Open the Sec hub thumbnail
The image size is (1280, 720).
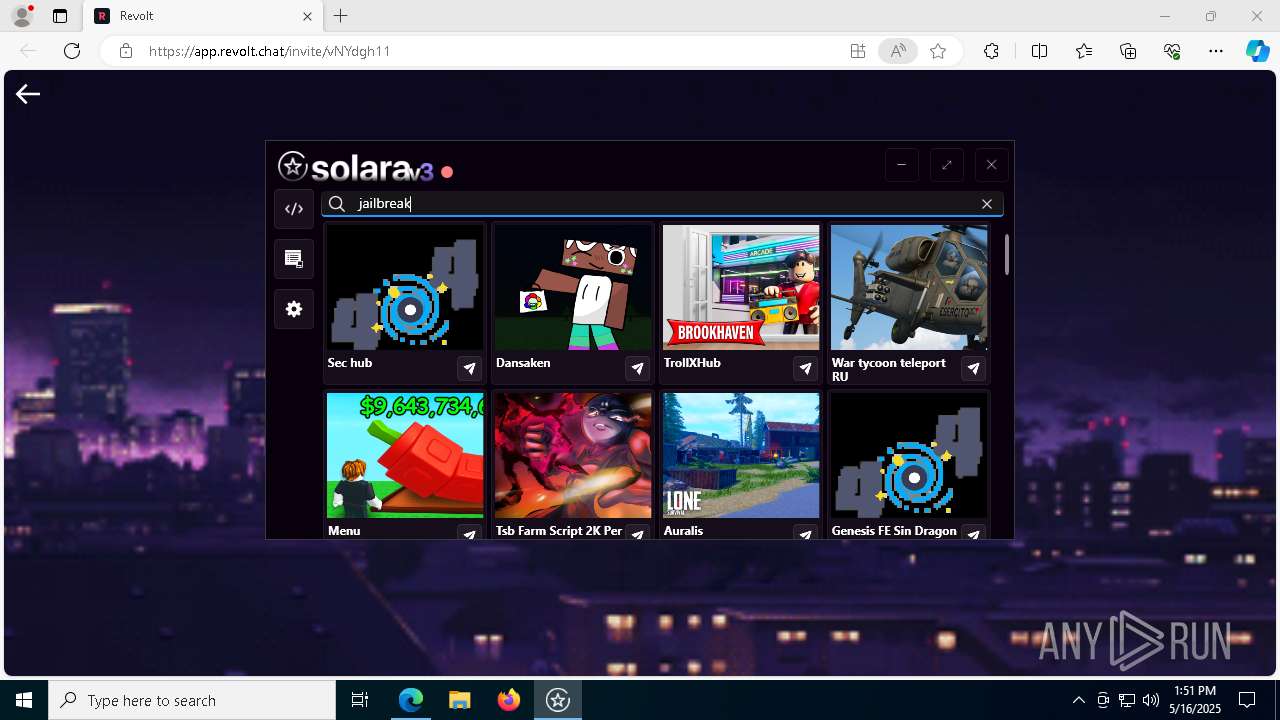(405, 287)
